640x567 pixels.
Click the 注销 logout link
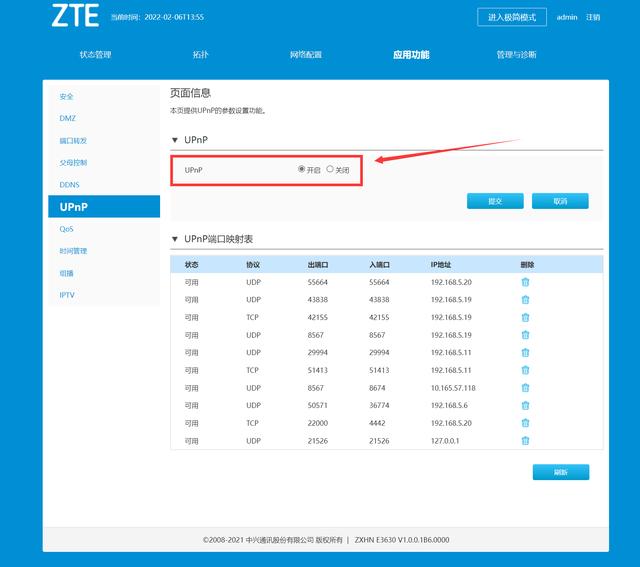tap(593, 17)
